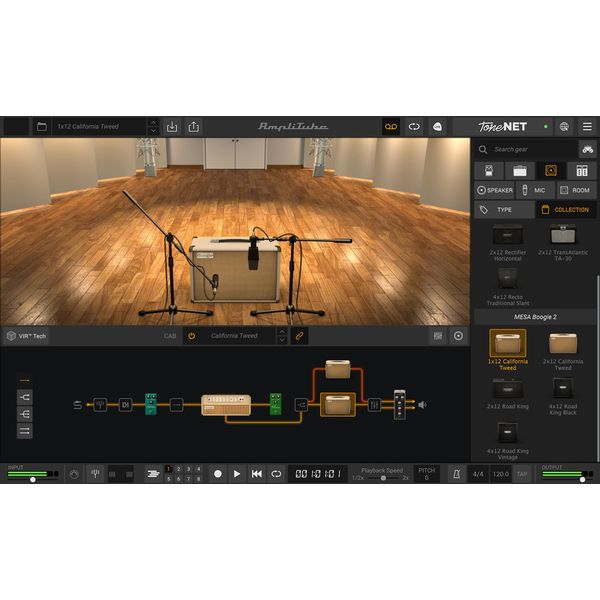Viewport: 600px width, 600px height.
Task: Click the globe icon next to ToneNET
Action: click(564, 127)
